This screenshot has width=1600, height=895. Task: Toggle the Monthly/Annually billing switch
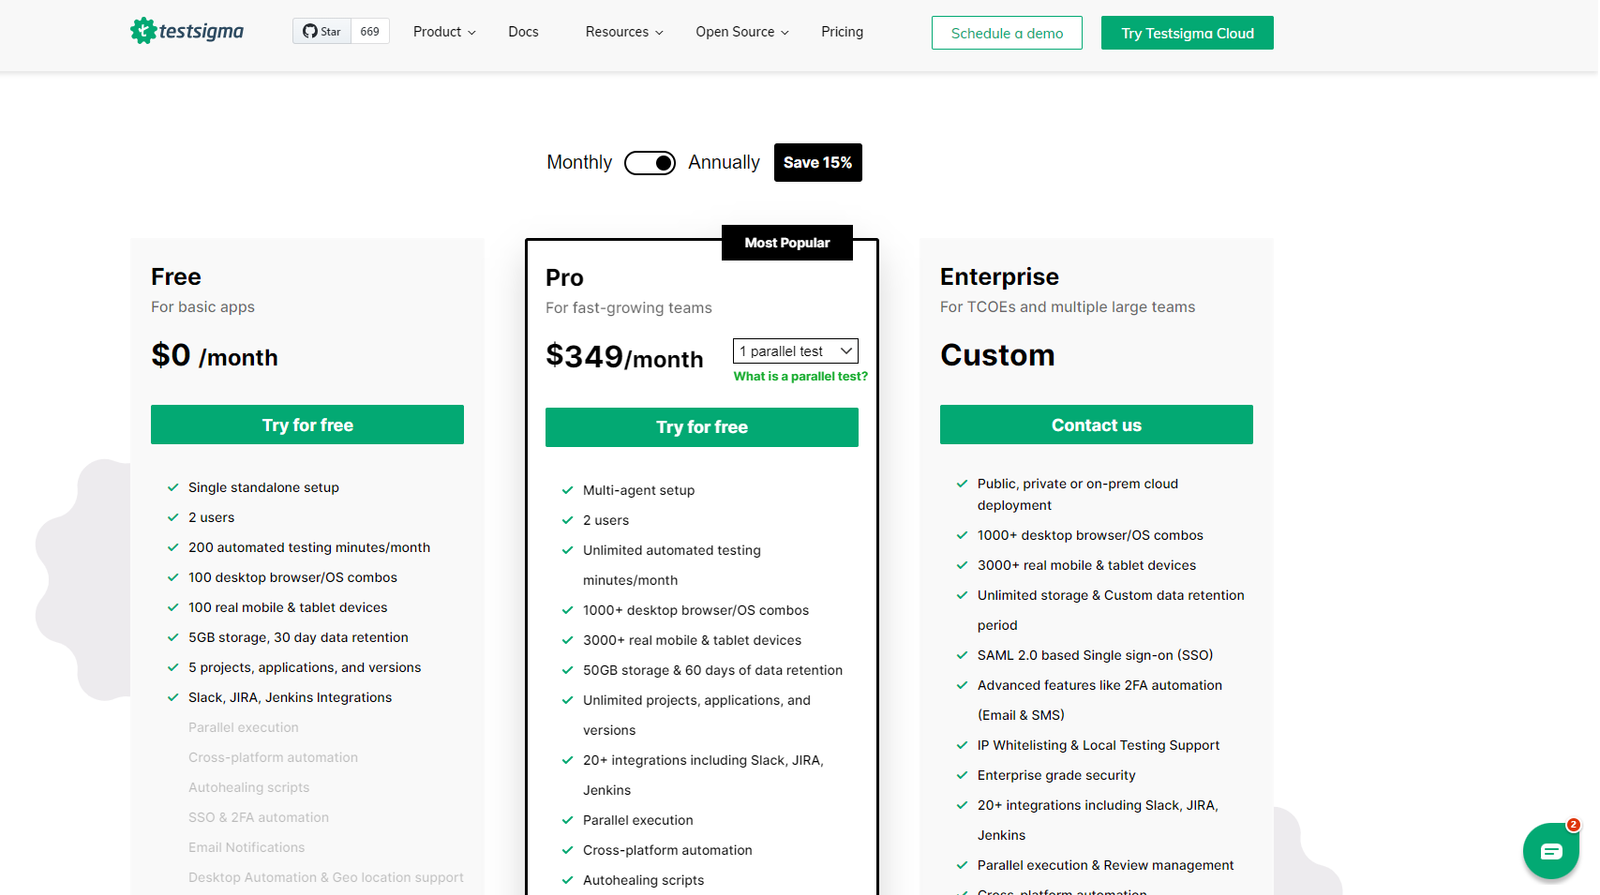[x=650, y=163]
